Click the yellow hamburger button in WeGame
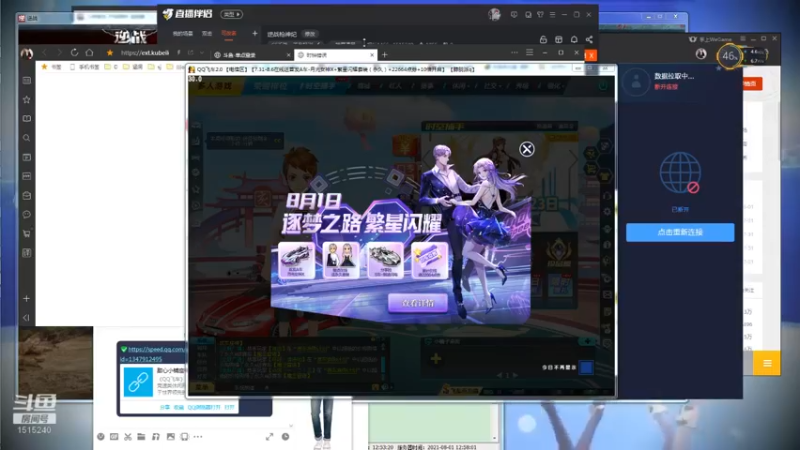 coord(767,363)
